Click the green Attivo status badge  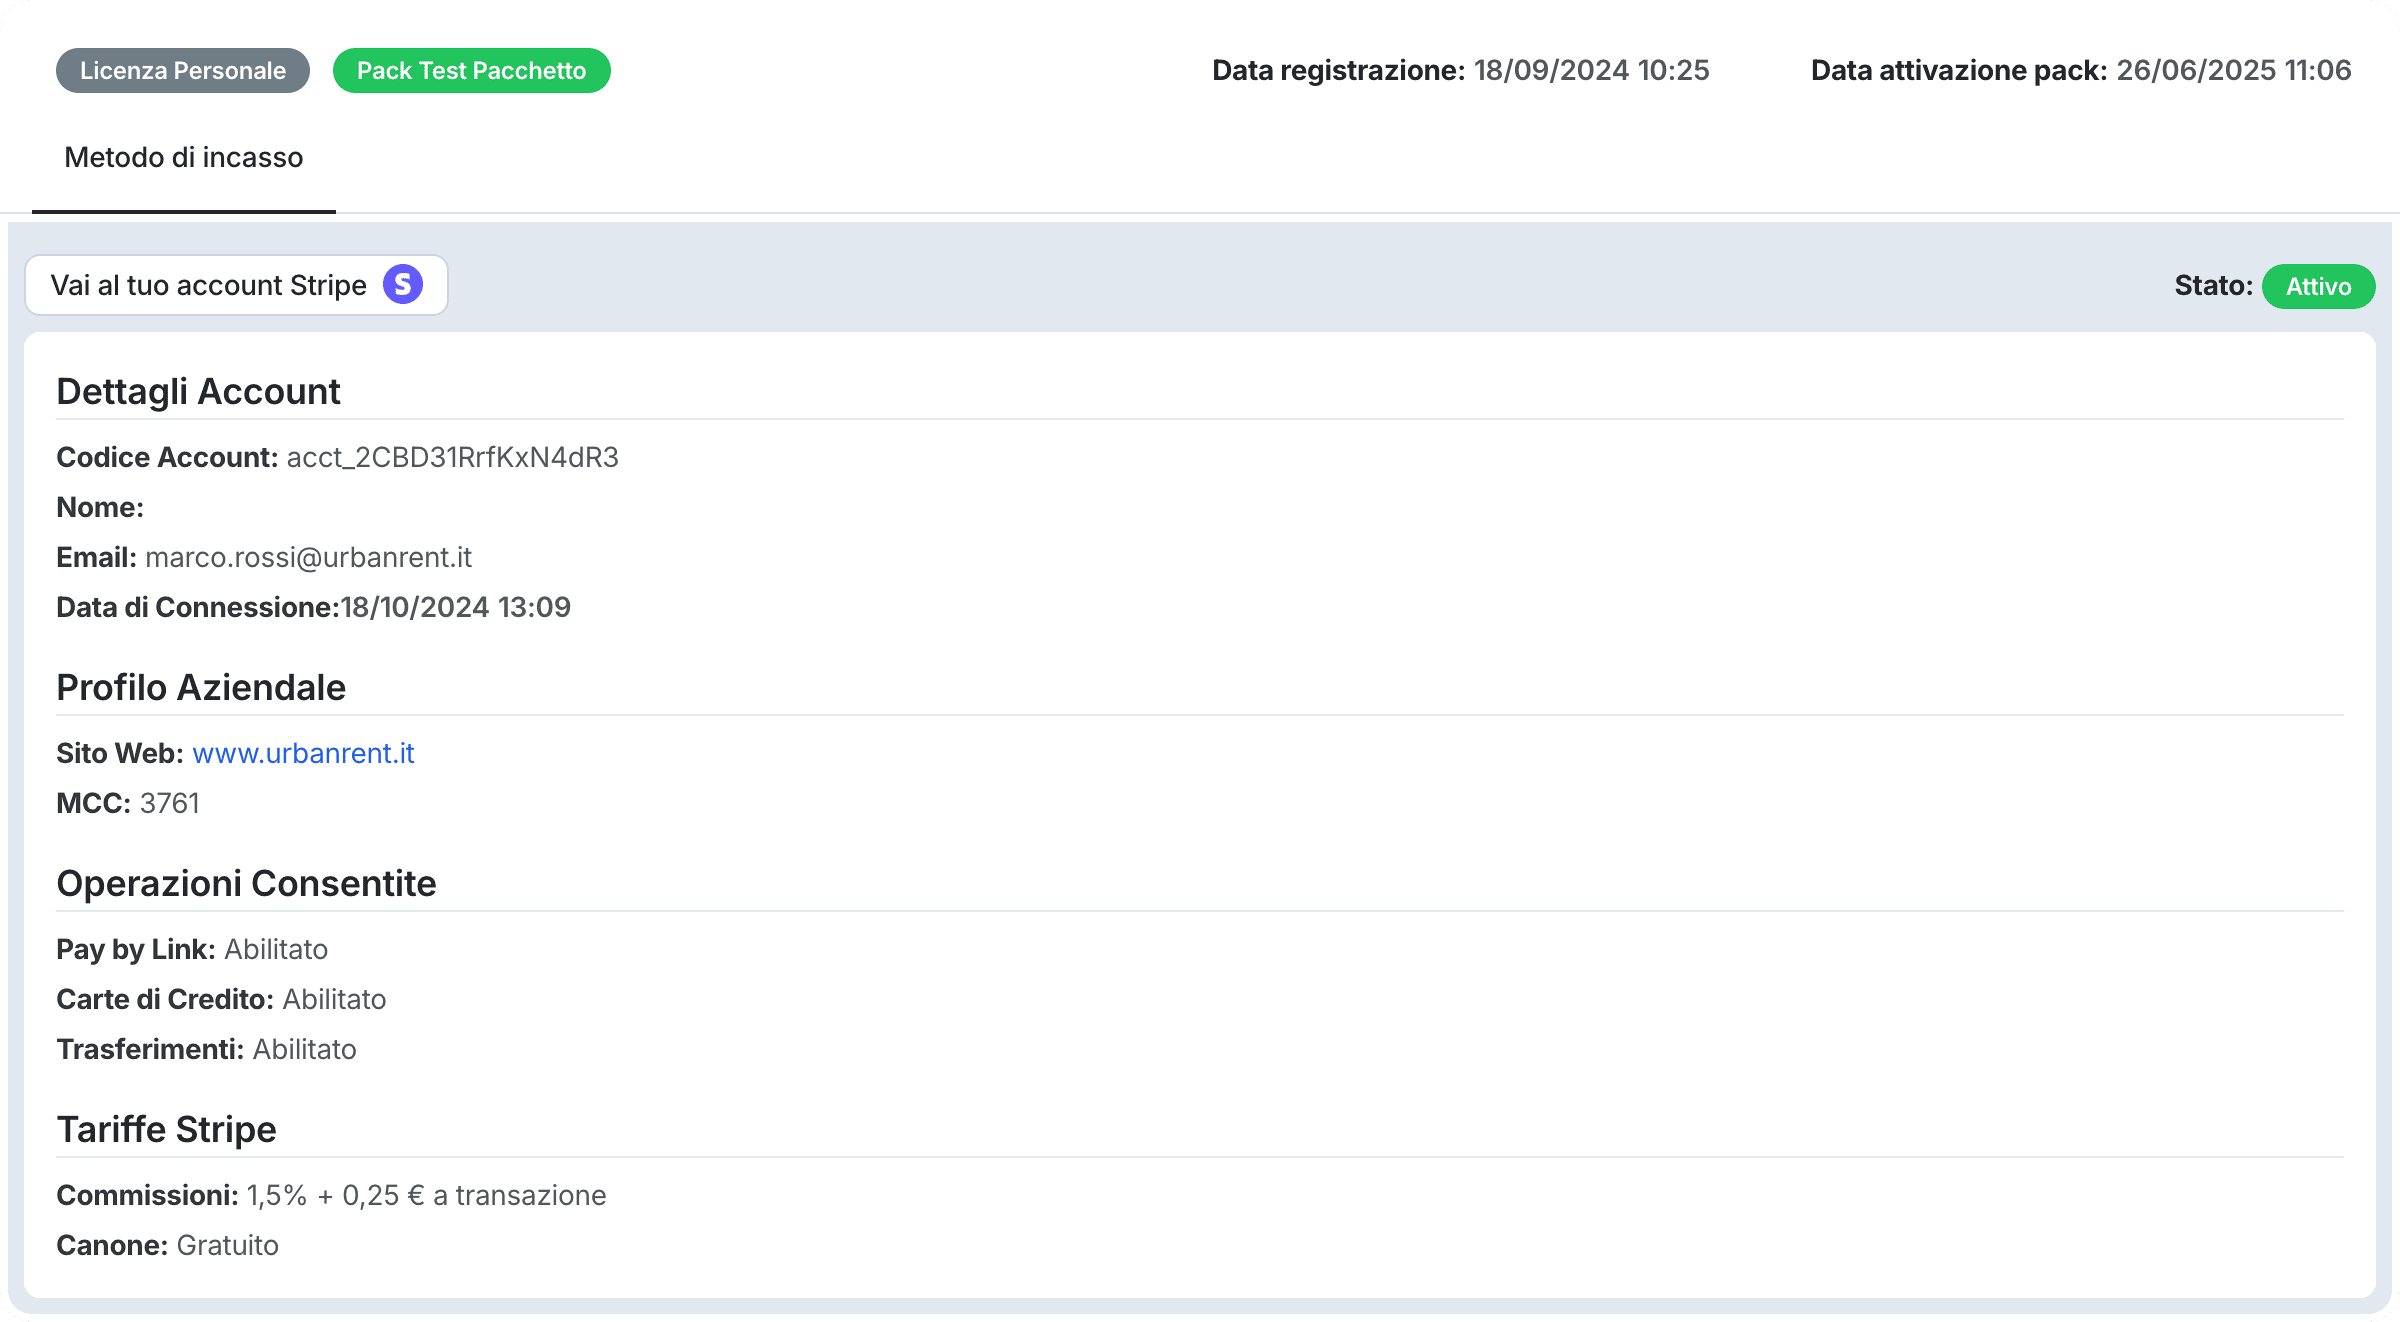[x=2318, y=287]
